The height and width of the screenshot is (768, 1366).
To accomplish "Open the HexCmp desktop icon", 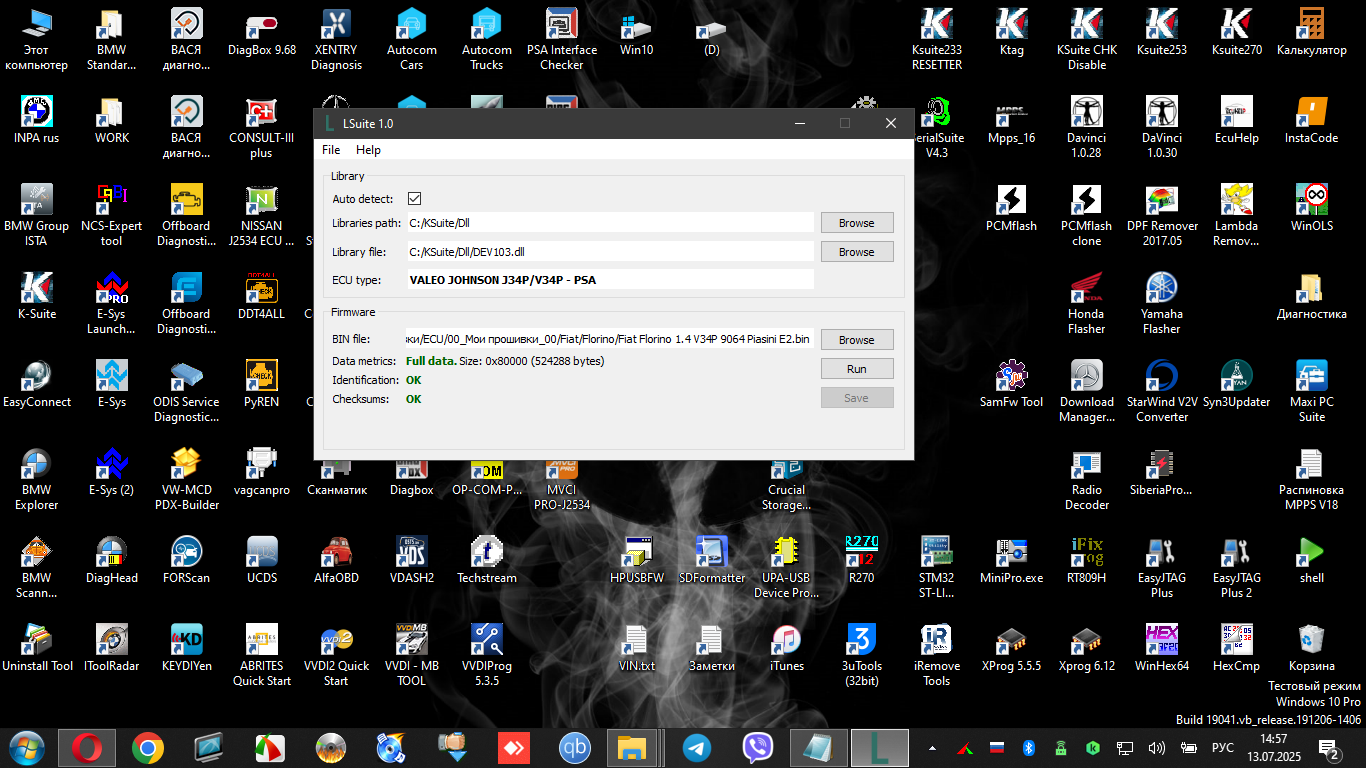I will click(1237, 650).
